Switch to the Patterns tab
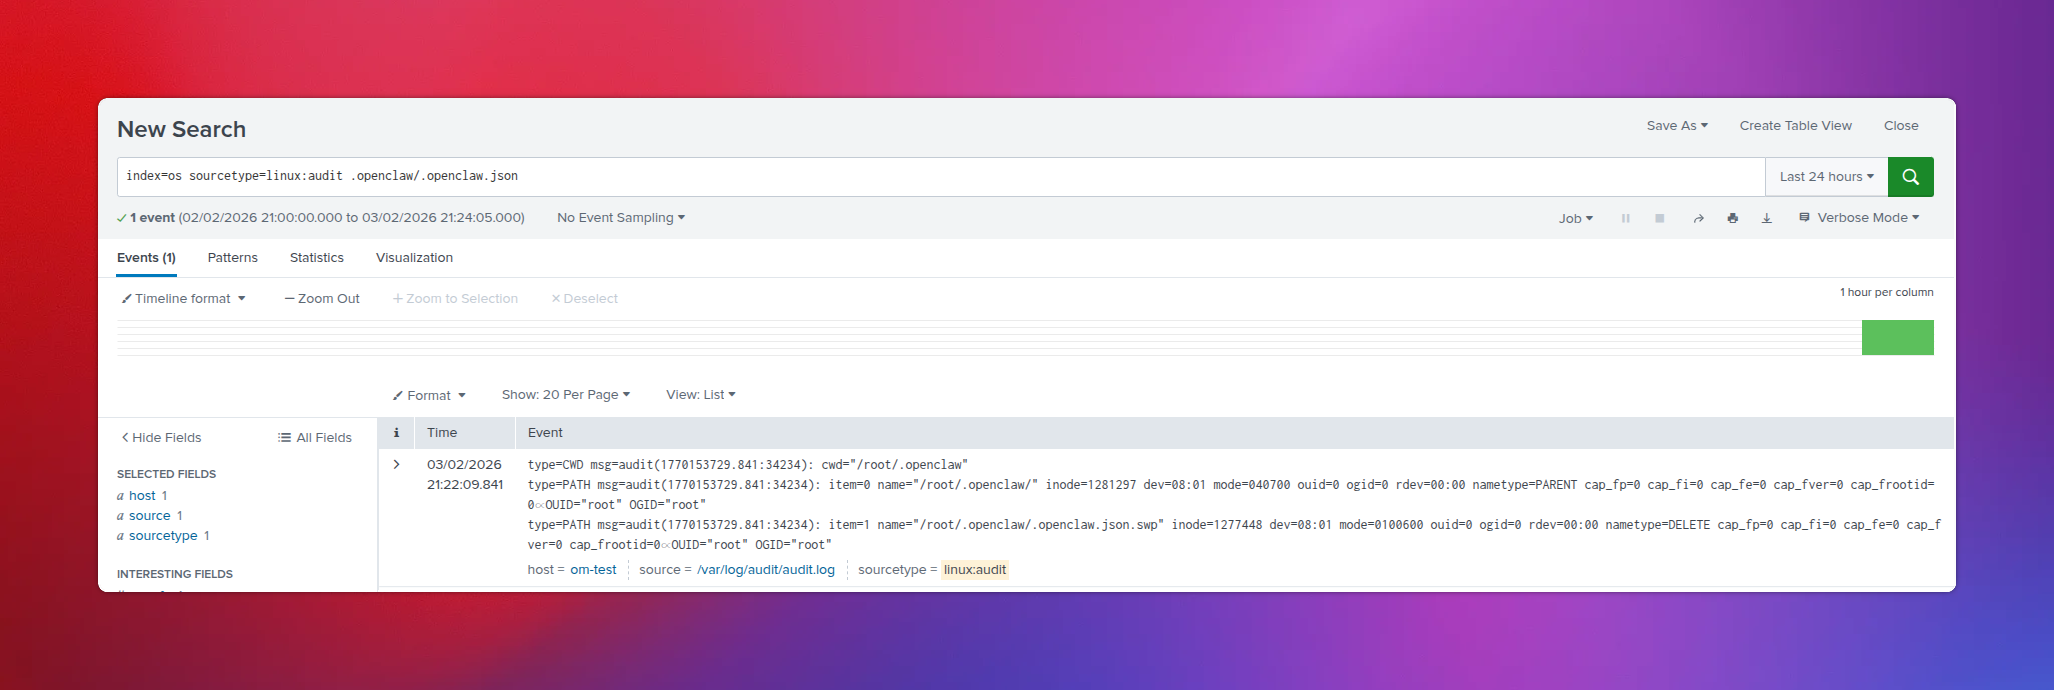2054x690 pixels. 233,258
